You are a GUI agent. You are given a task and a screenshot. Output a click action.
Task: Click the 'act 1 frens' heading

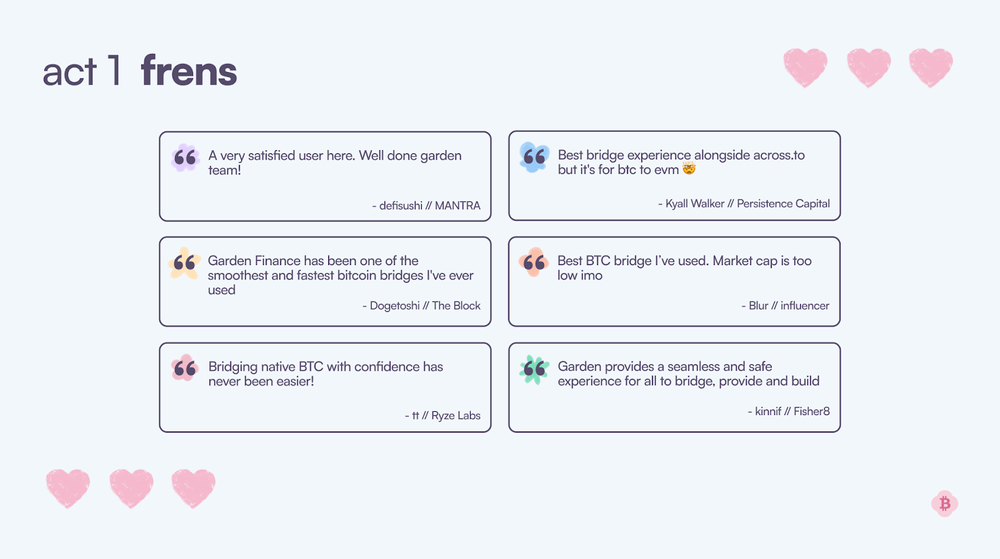140,71
